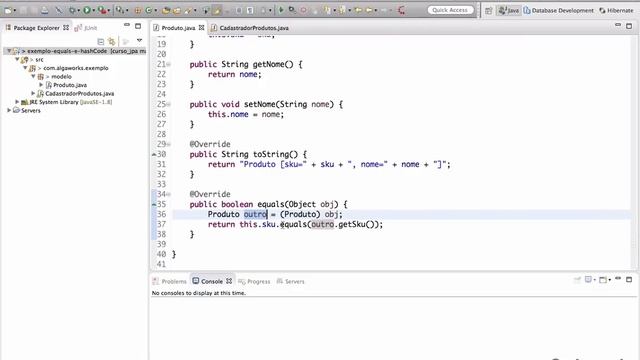Expand Produto.java in Package Explorer
640x360 pixels.
click(x=41, y=85)
